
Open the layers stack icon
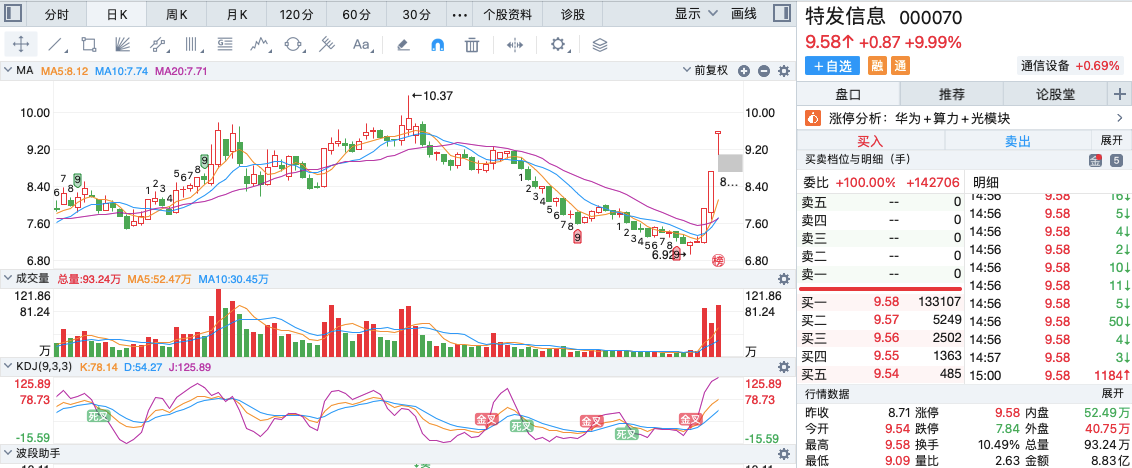599,45
